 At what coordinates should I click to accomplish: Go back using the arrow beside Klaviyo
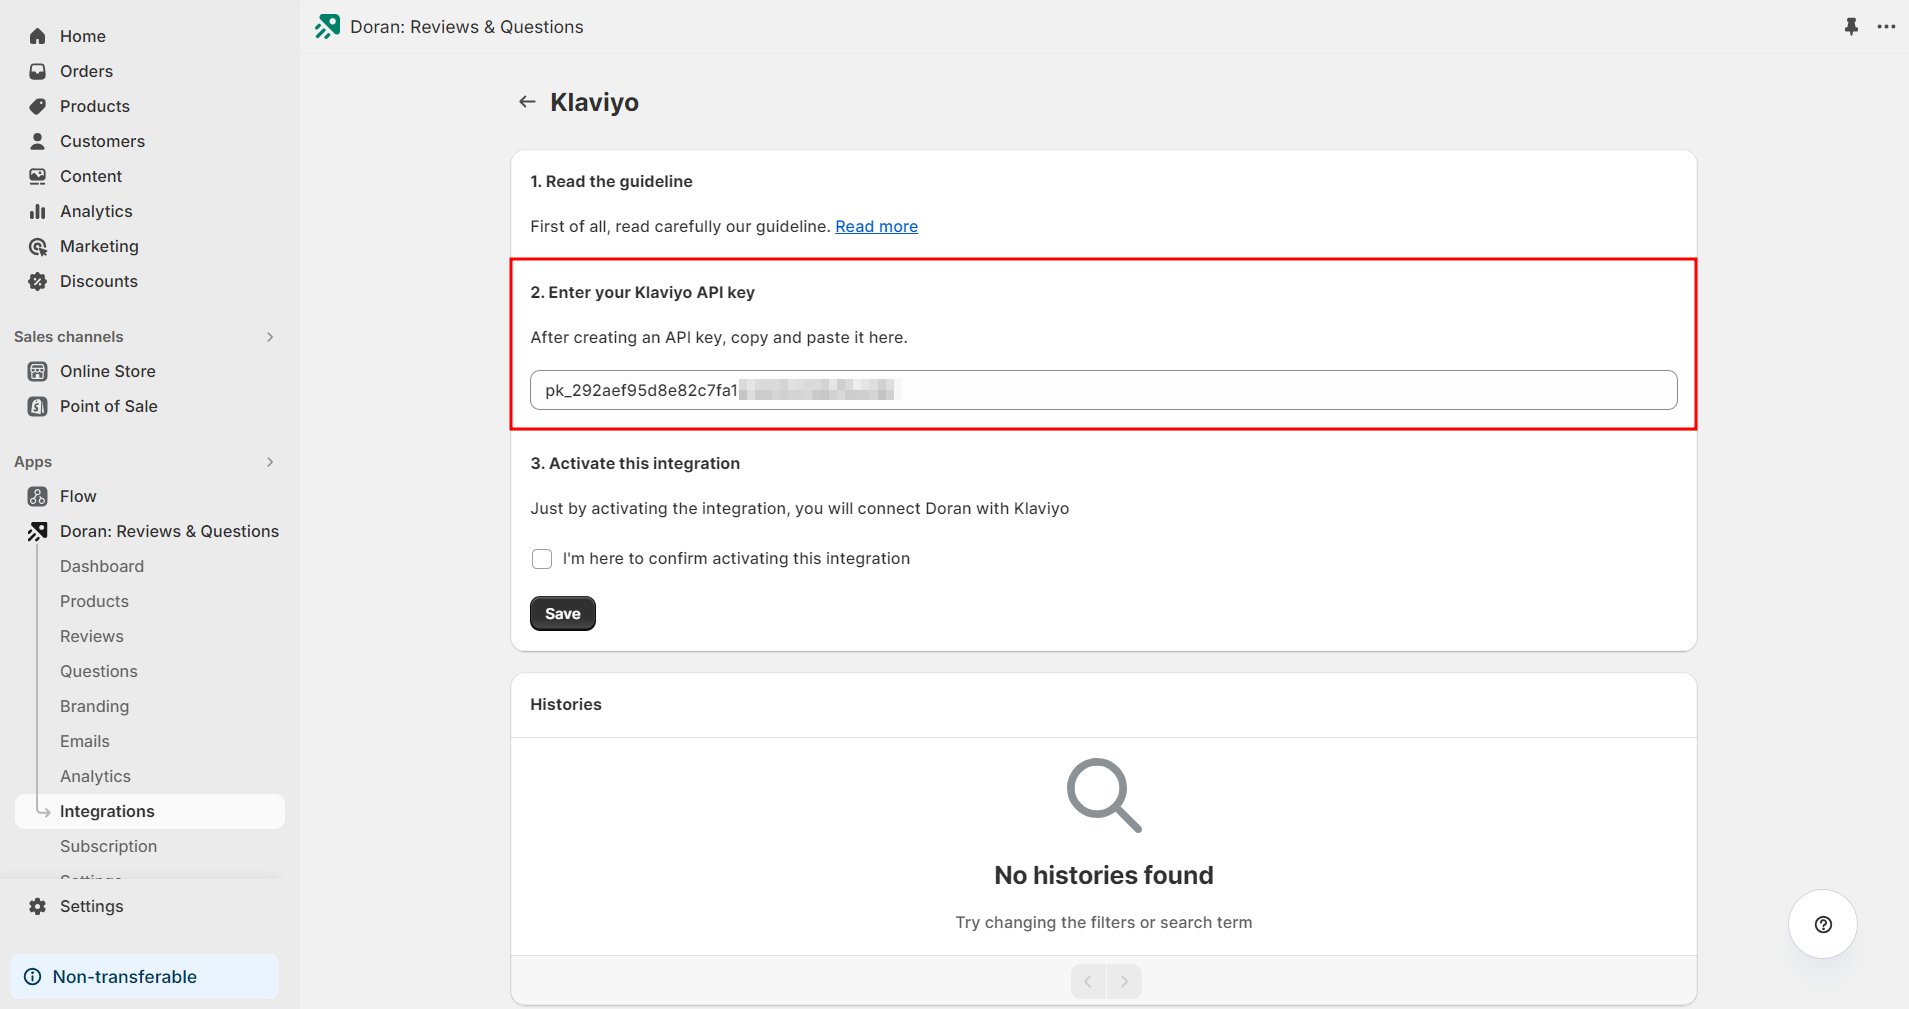pos(527,102)
